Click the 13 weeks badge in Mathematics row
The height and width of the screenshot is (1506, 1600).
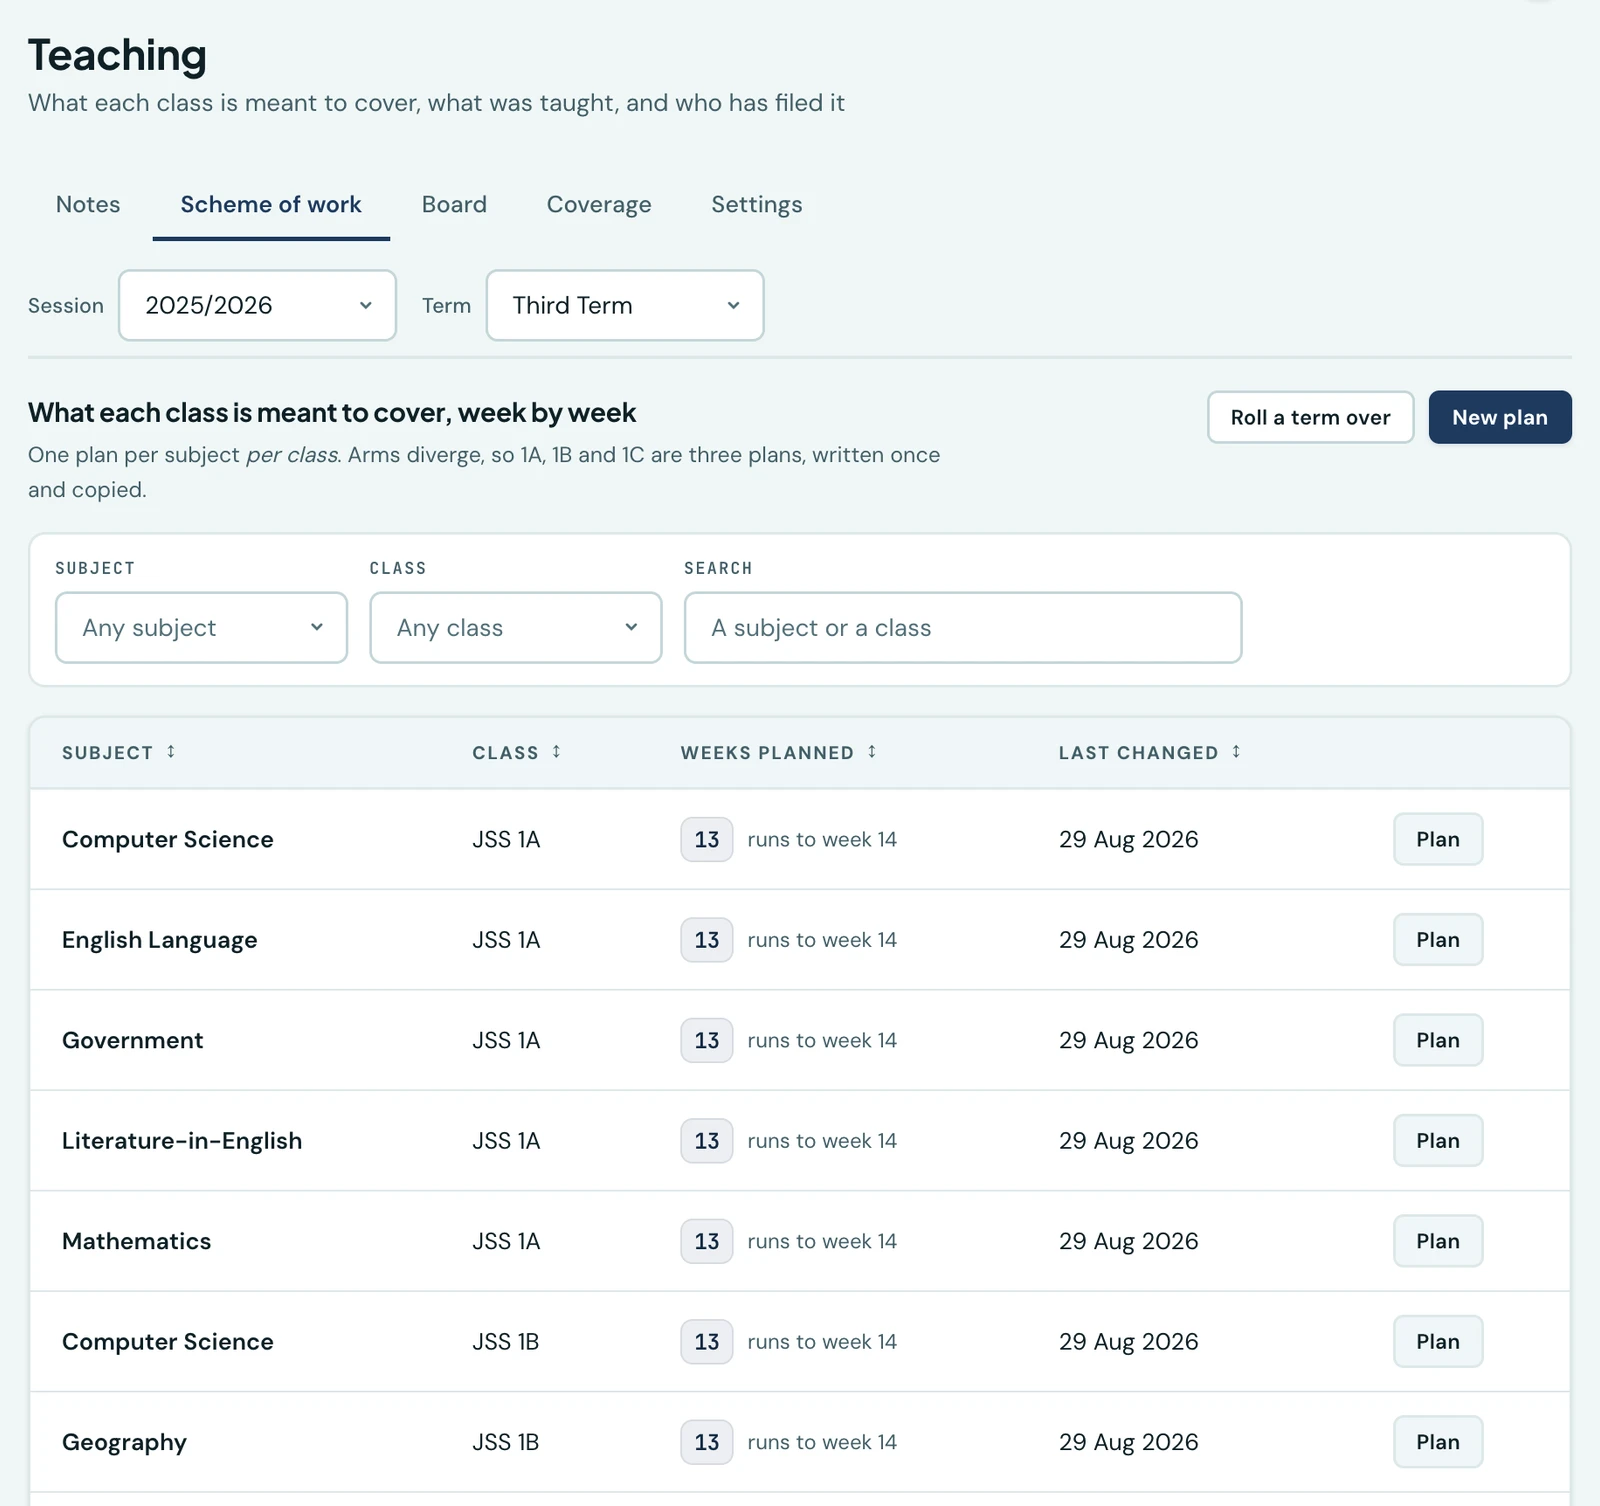click(x=707, y=1241)
